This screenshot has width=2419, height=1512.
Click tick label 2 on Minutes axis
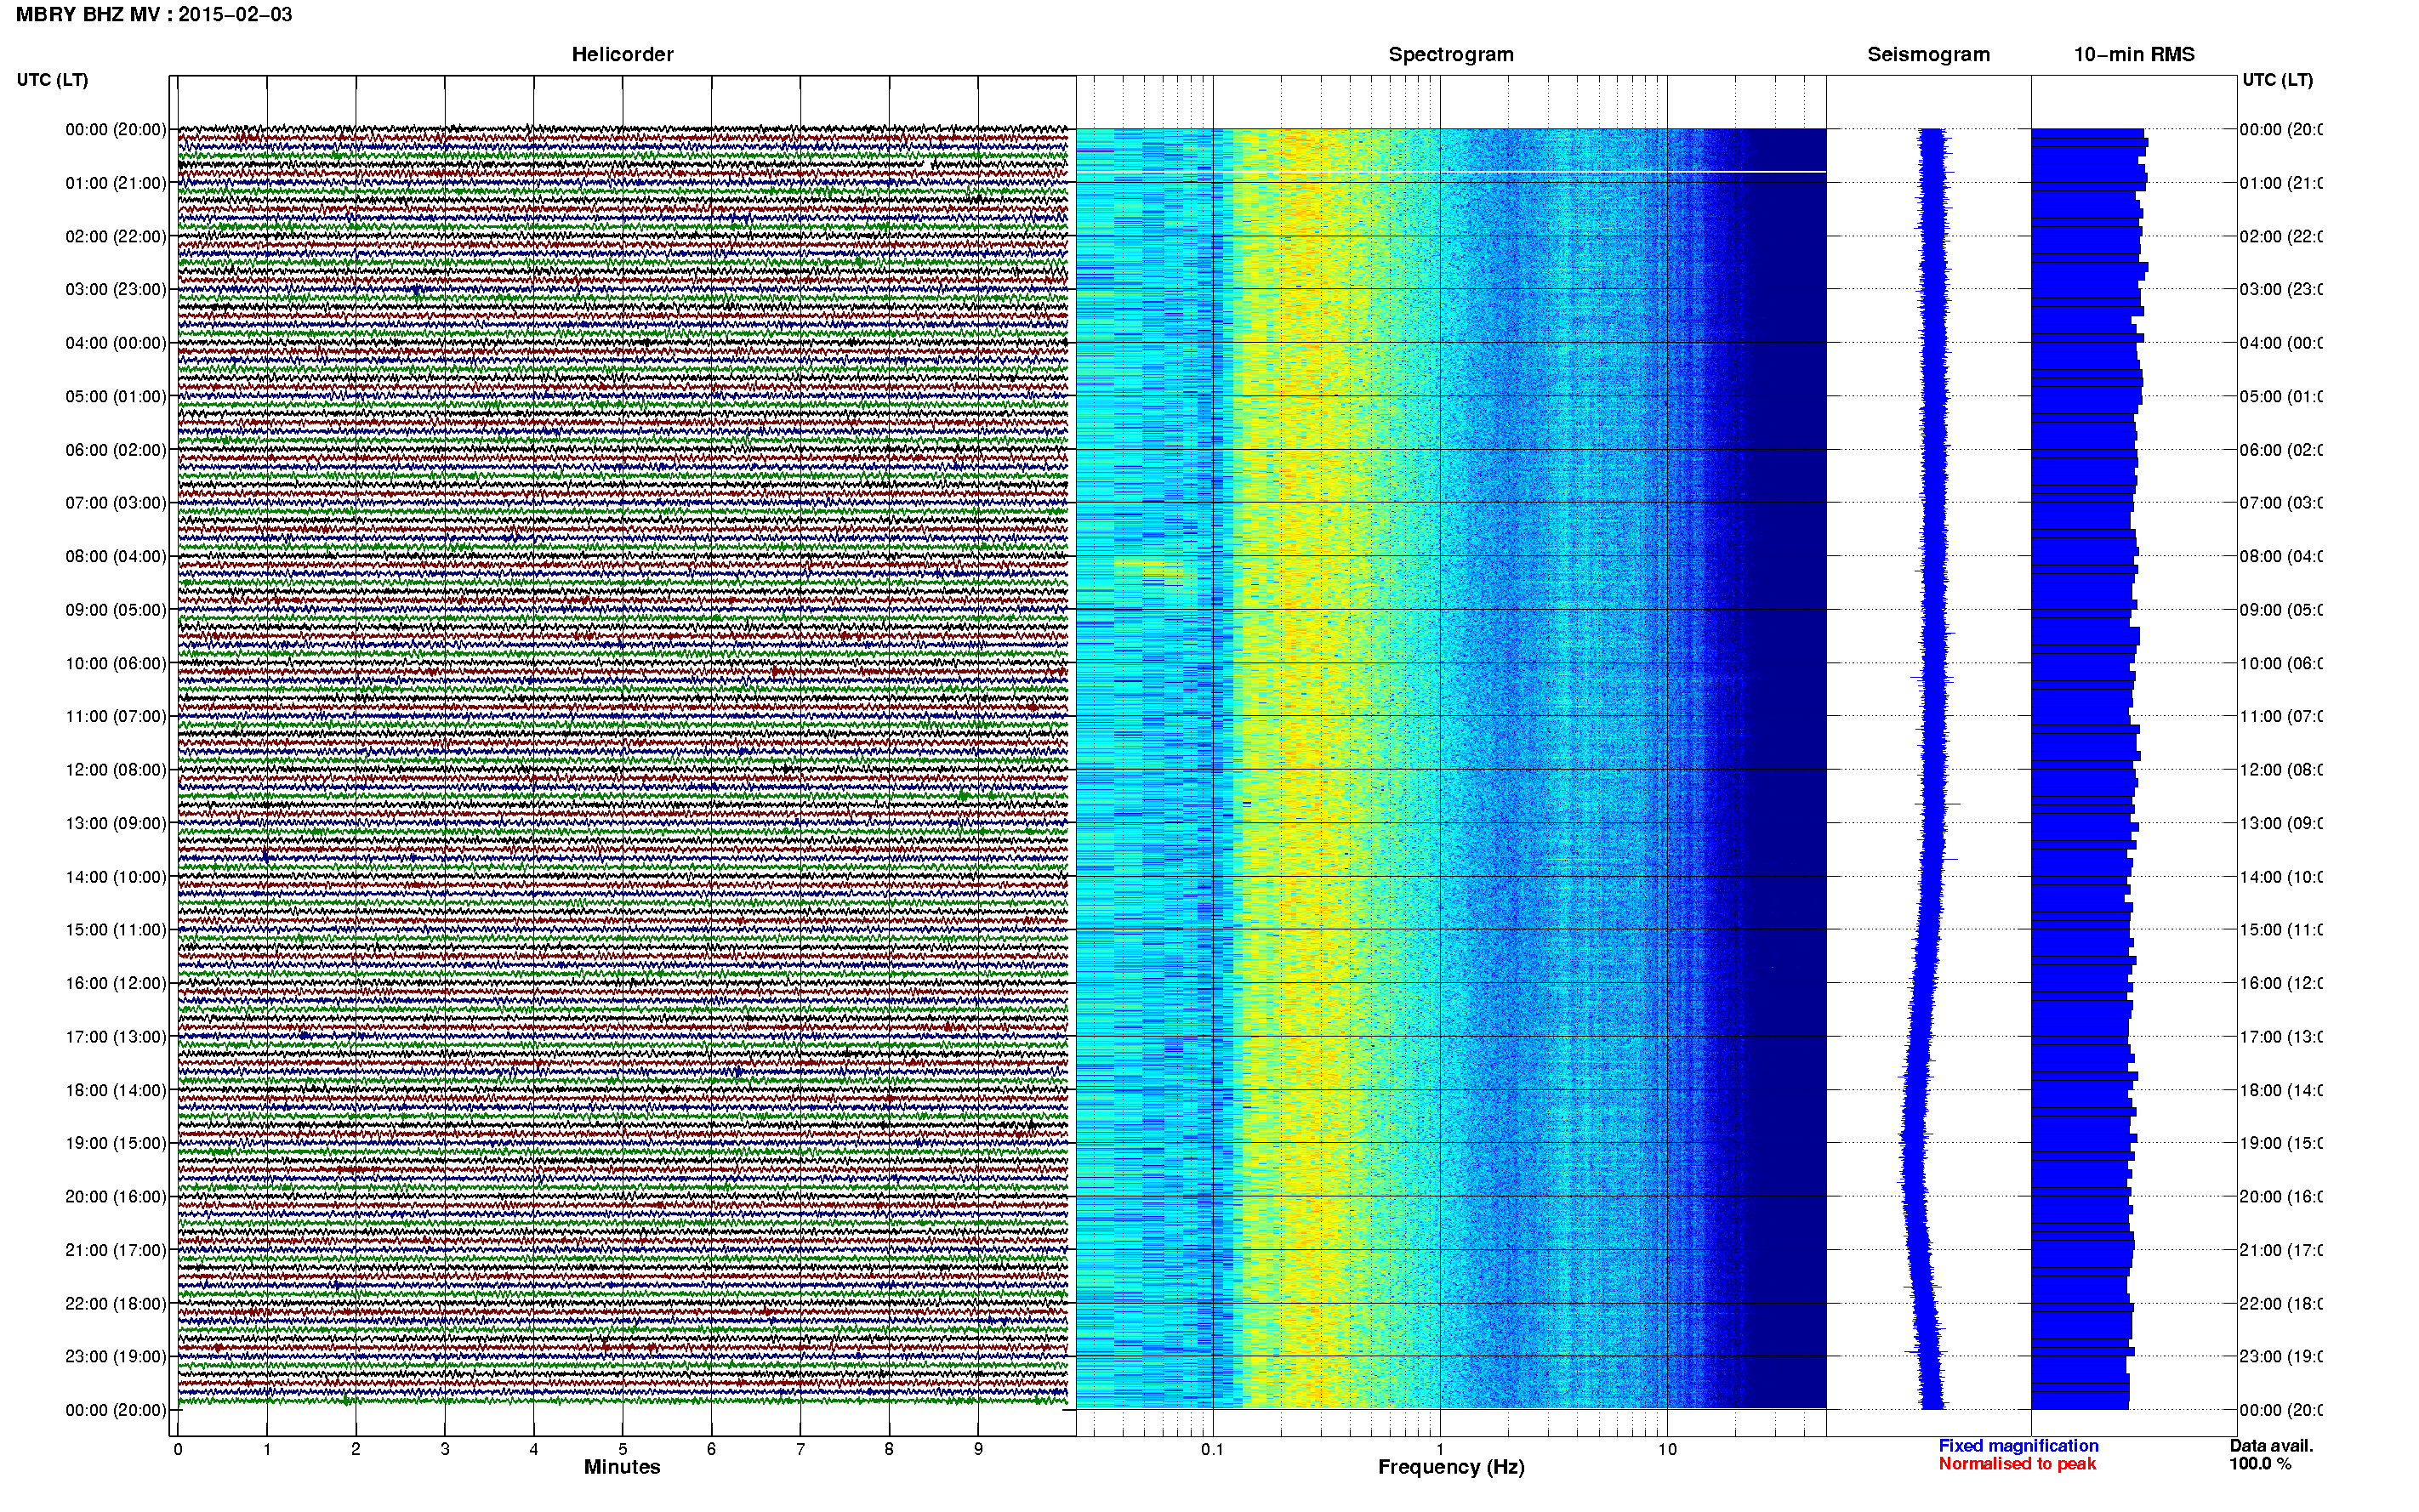pos(356,1449)
